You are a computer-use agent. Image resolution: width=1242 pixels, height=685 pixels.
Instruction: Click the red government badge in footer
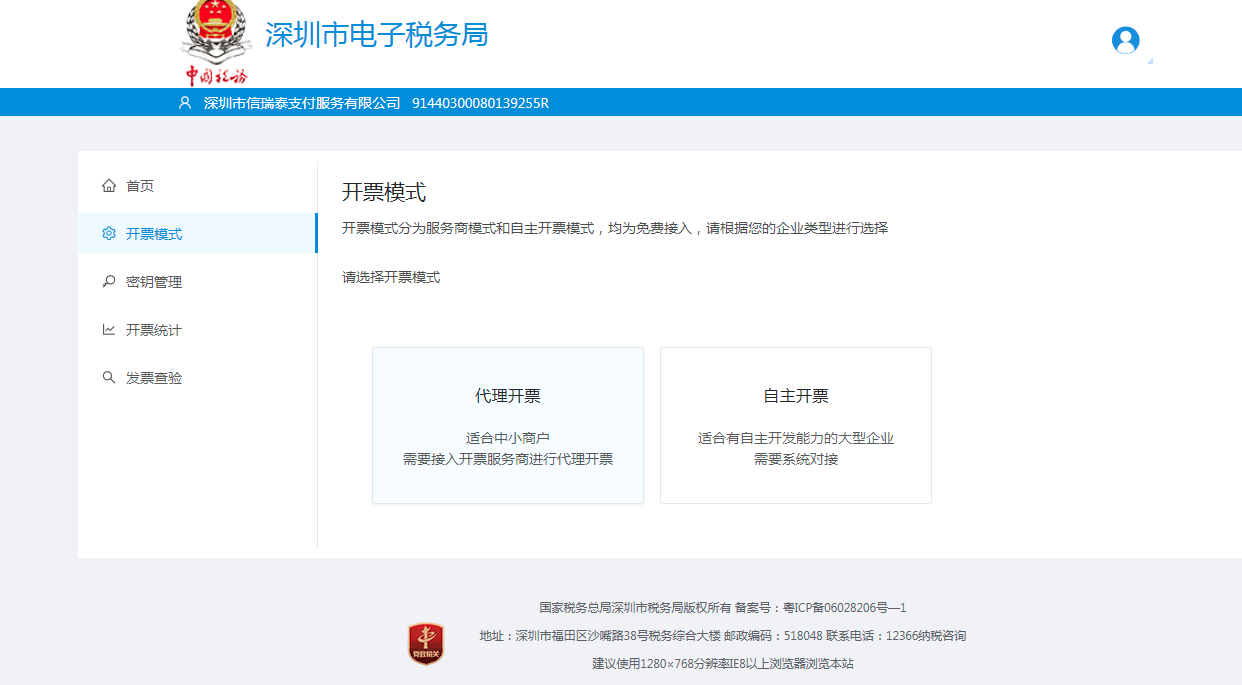click(x=426, y=643)
